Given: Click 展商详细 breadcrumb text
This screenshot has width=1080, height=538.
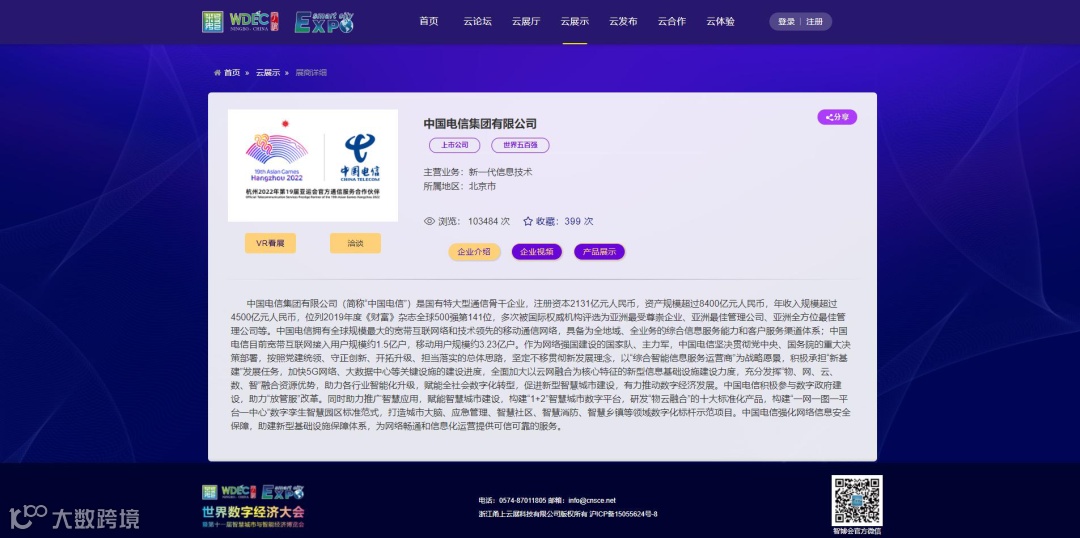Looking at the screenshot, I should coord(311,72).
